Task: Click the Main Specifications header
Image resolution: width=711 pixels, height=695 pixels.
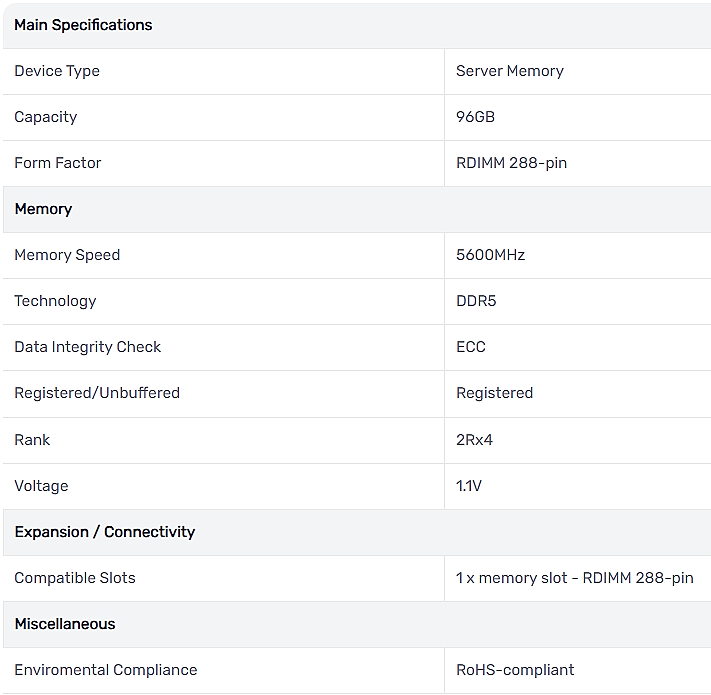Action: 83,25
